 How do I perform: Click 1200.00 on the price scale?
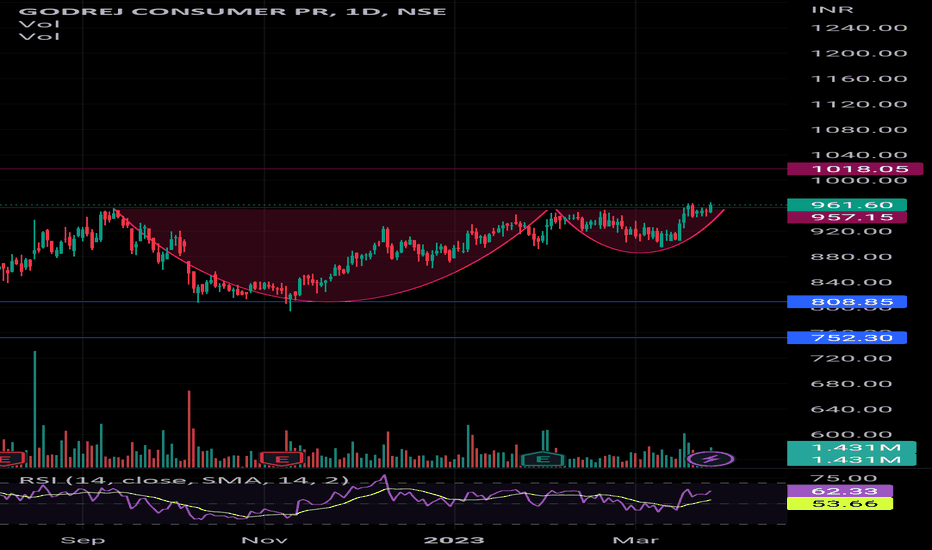click(x=859, y=54)
